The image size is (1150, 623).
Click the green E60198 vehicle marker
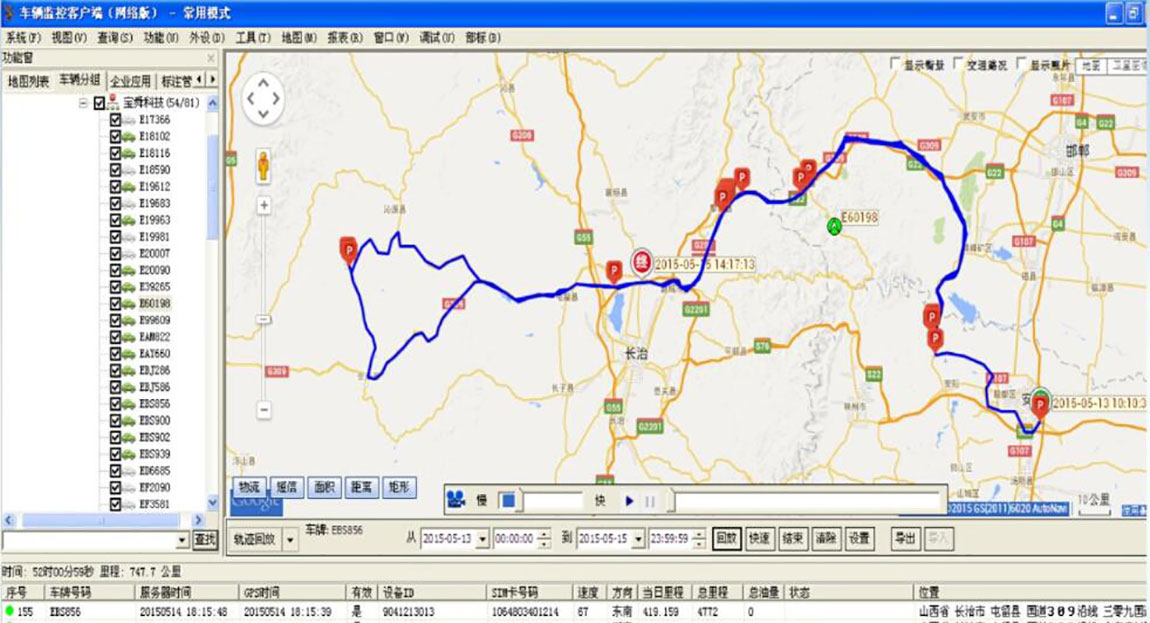[833, 227]
